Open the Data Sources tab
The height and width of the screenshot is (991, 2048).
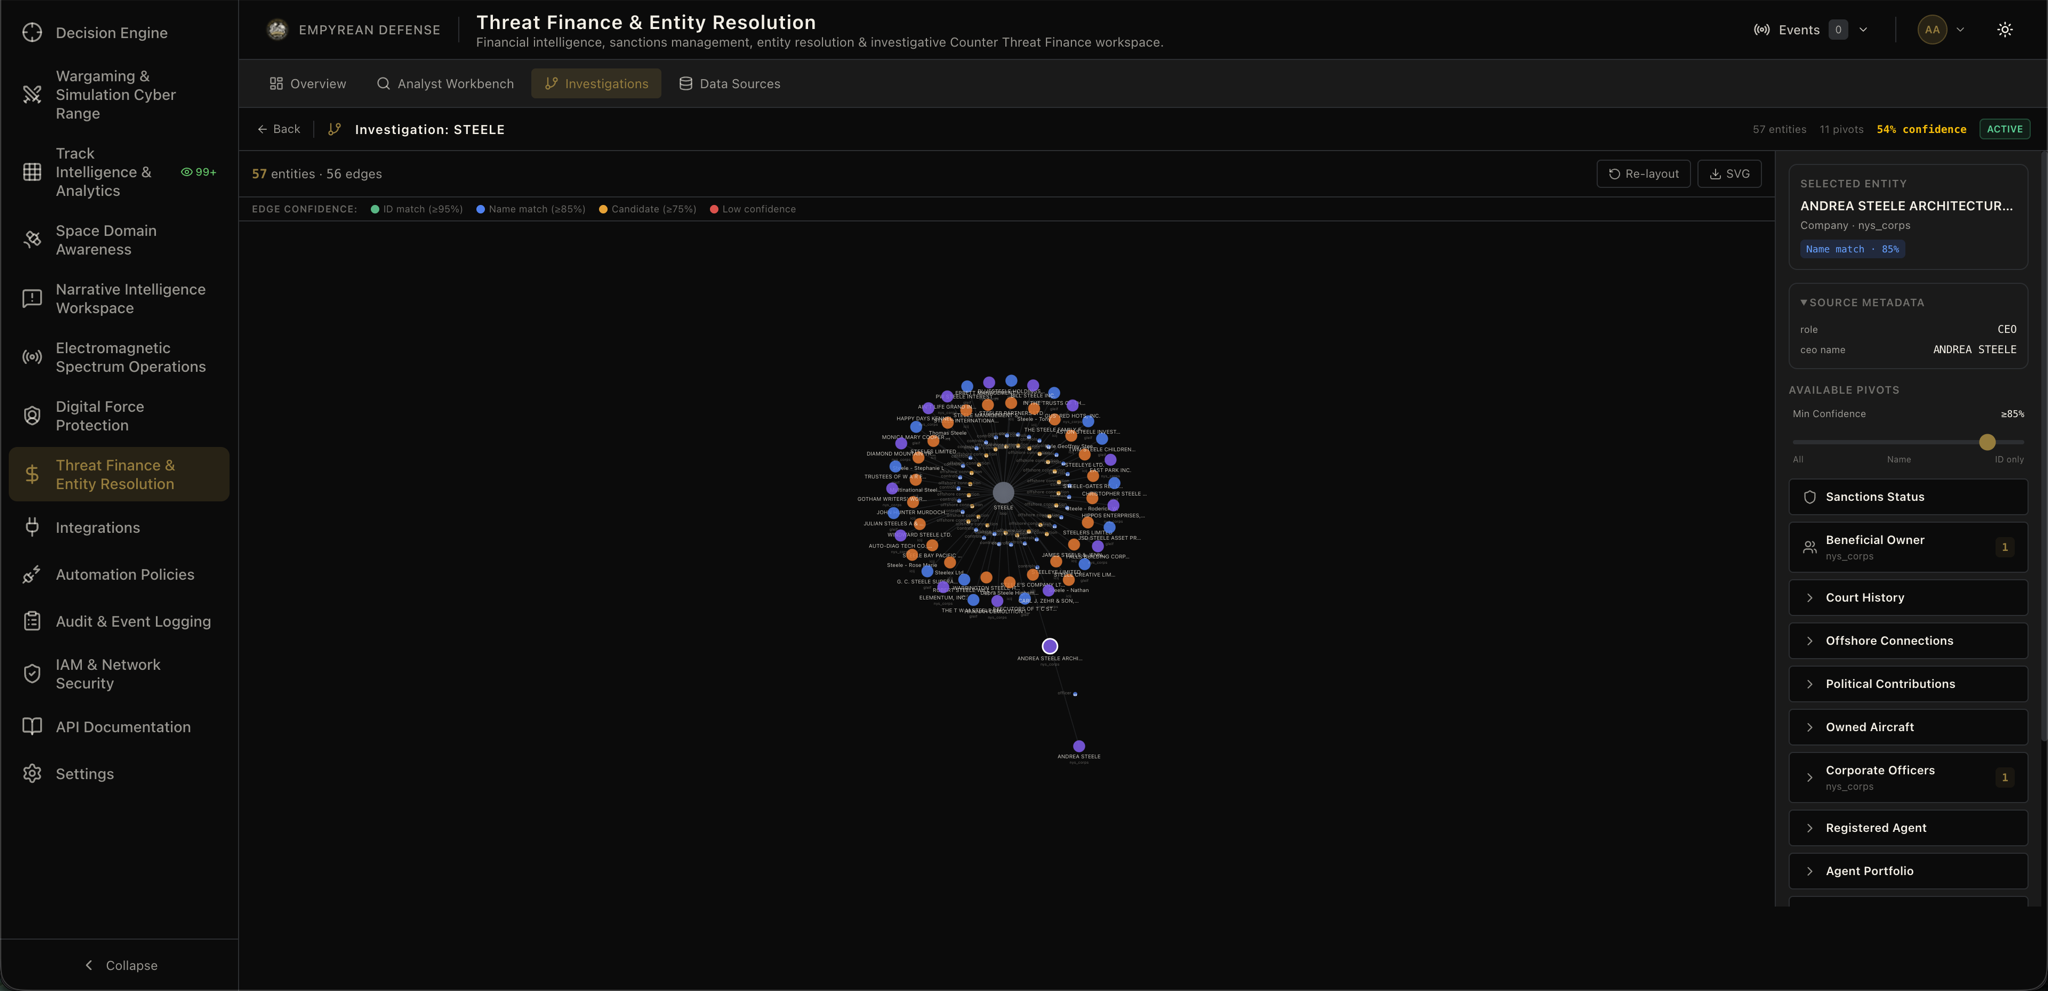pos(729,84)
